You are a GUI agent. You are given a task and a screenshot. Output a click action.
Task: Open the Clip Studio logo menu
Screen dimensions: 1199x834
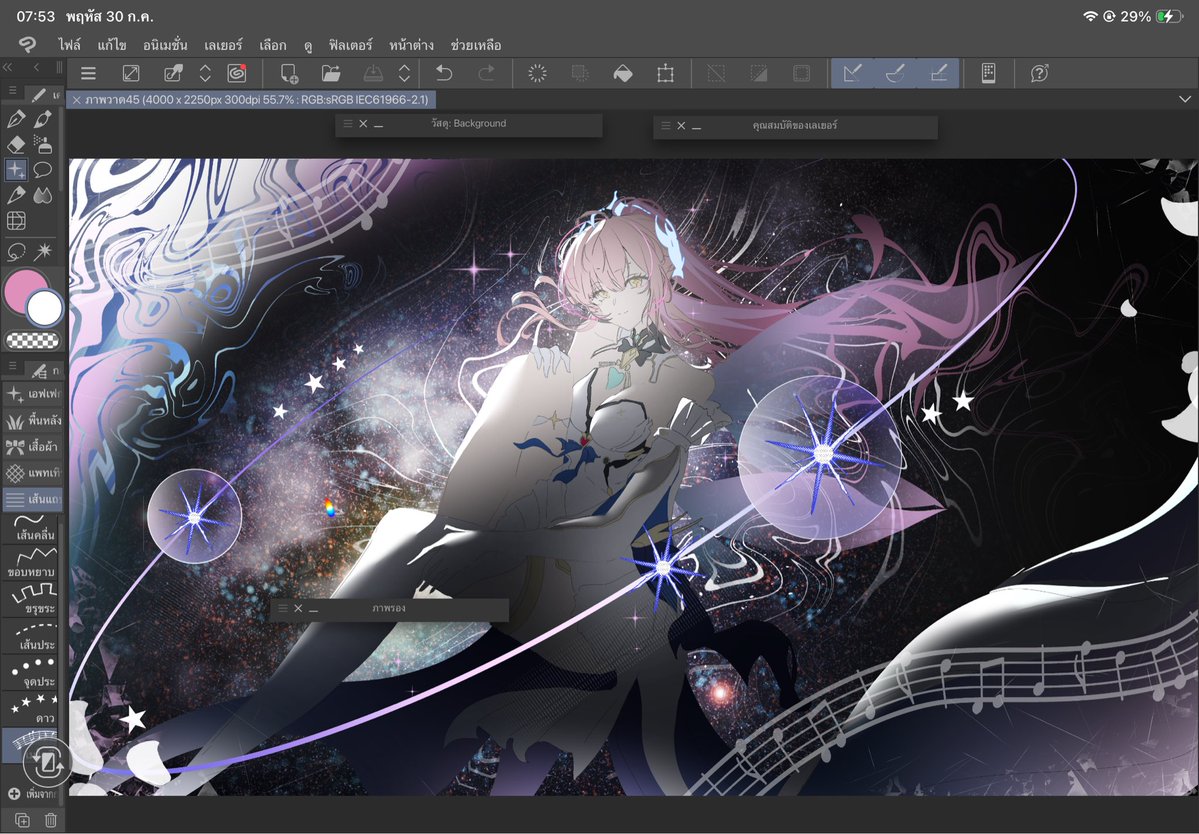[27, 44]
